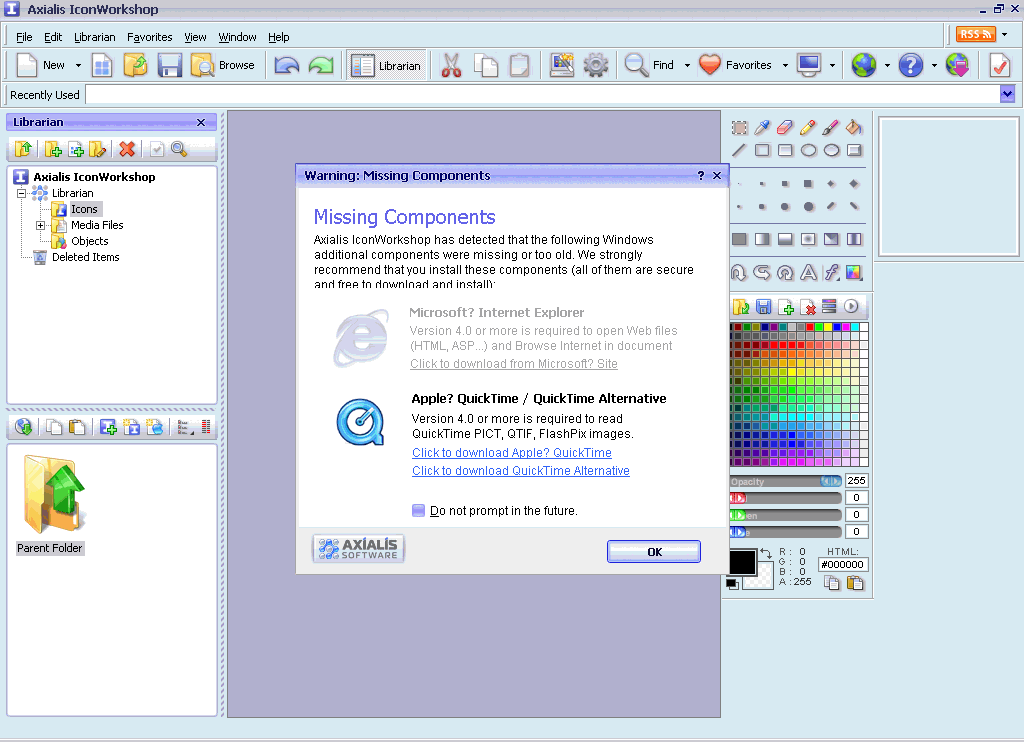Select the Pencil drawing tool

tap(807, 127)
